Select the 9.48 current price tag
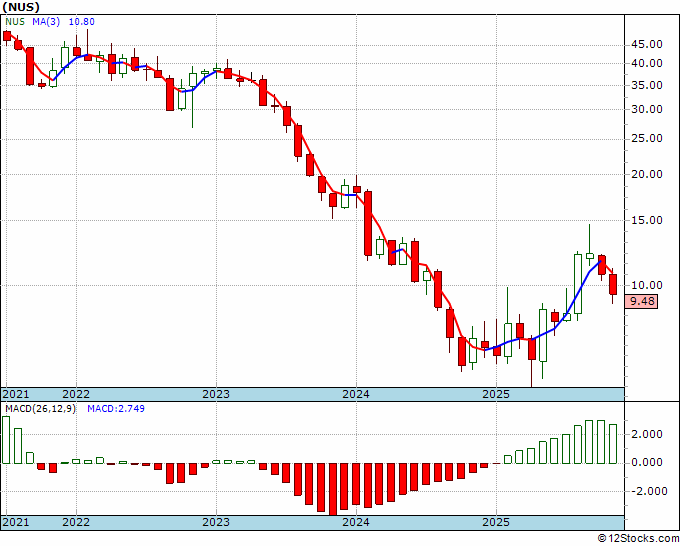This screenshot has height=546, width=680. tap(641, 301)
